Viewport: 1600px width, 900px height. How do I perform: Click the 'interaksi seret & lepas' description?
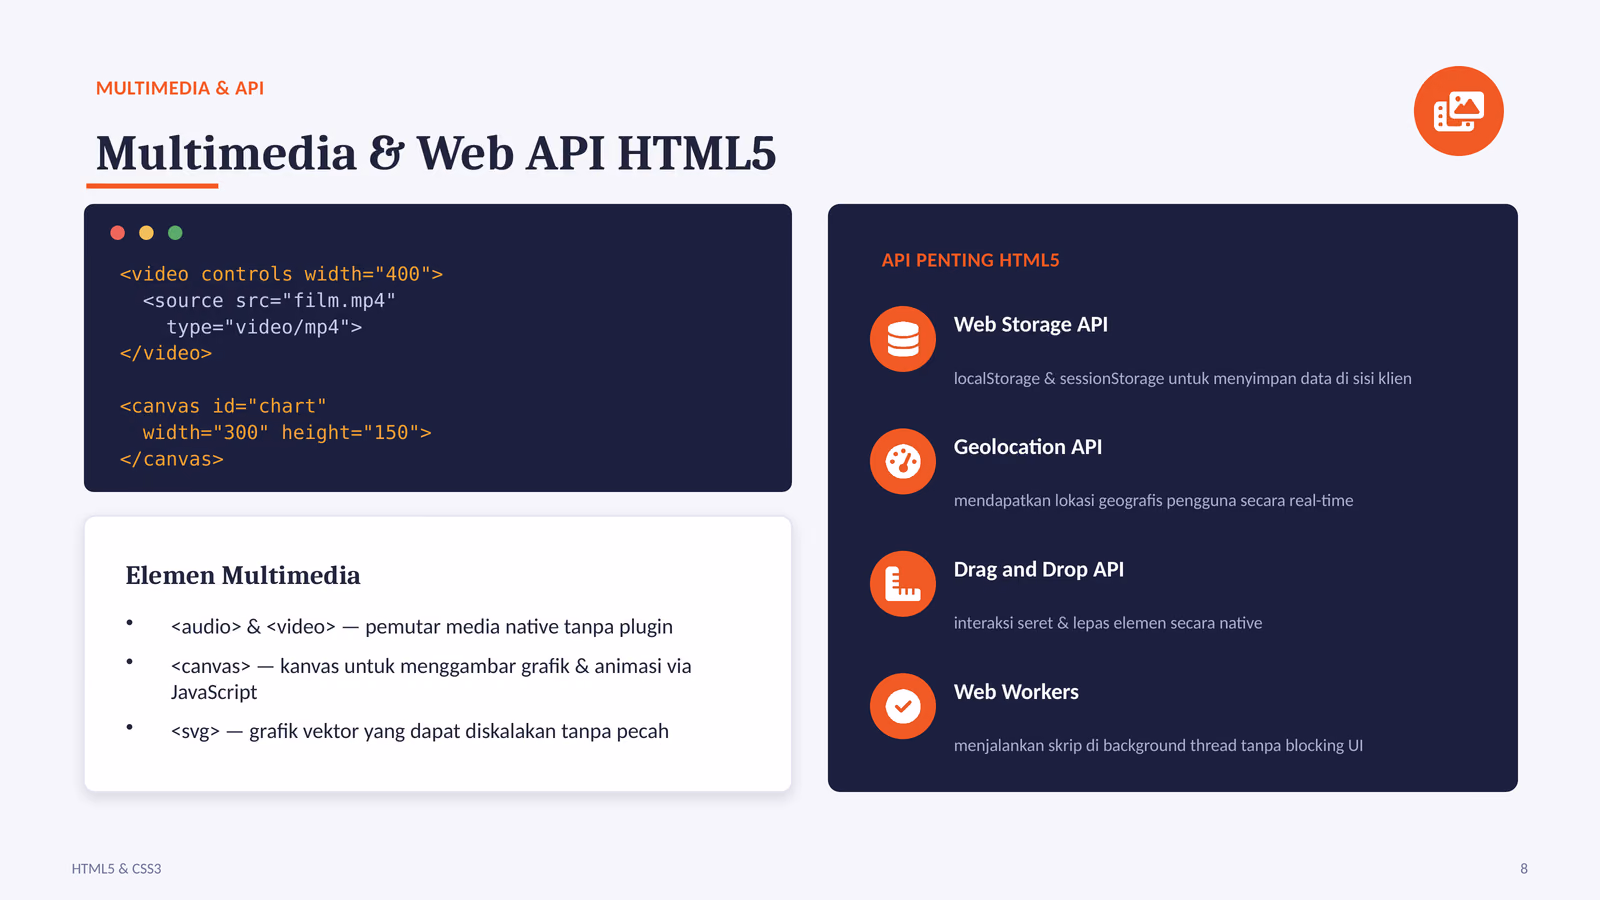[1108, 623]
